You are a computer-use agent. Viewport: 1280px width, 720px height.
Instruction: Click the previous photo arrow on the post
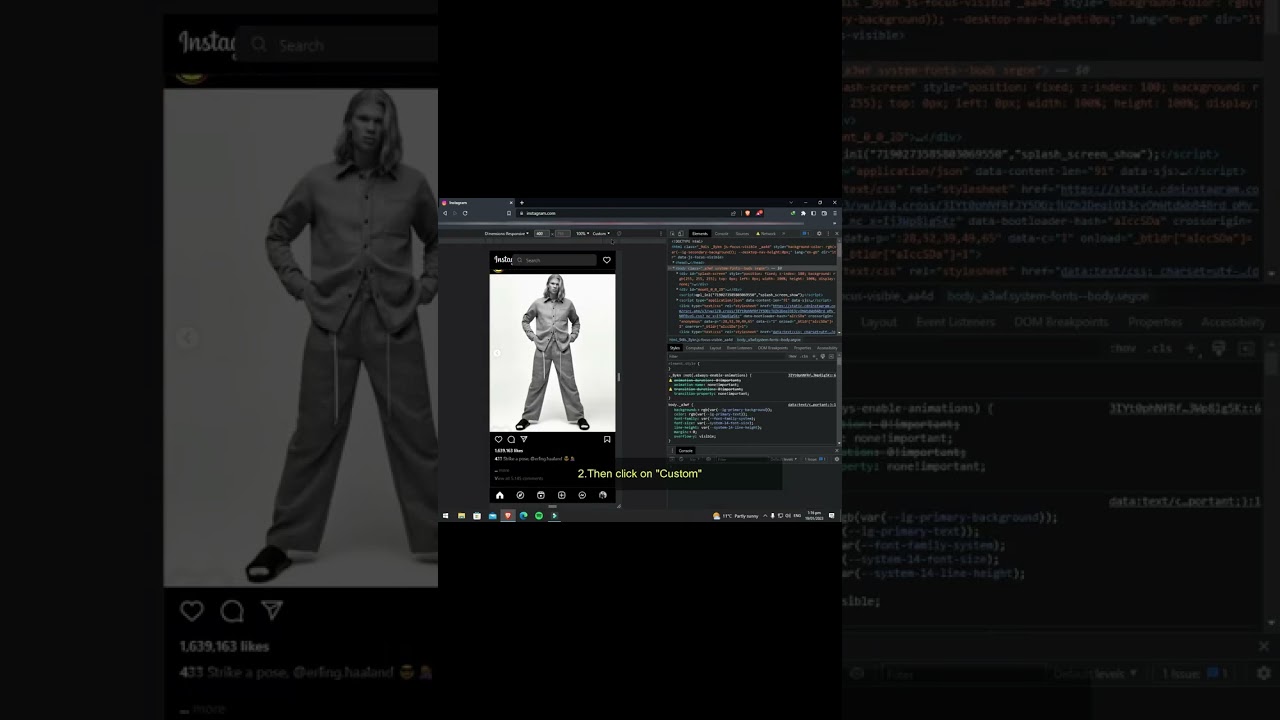click(x=497, y=352)
